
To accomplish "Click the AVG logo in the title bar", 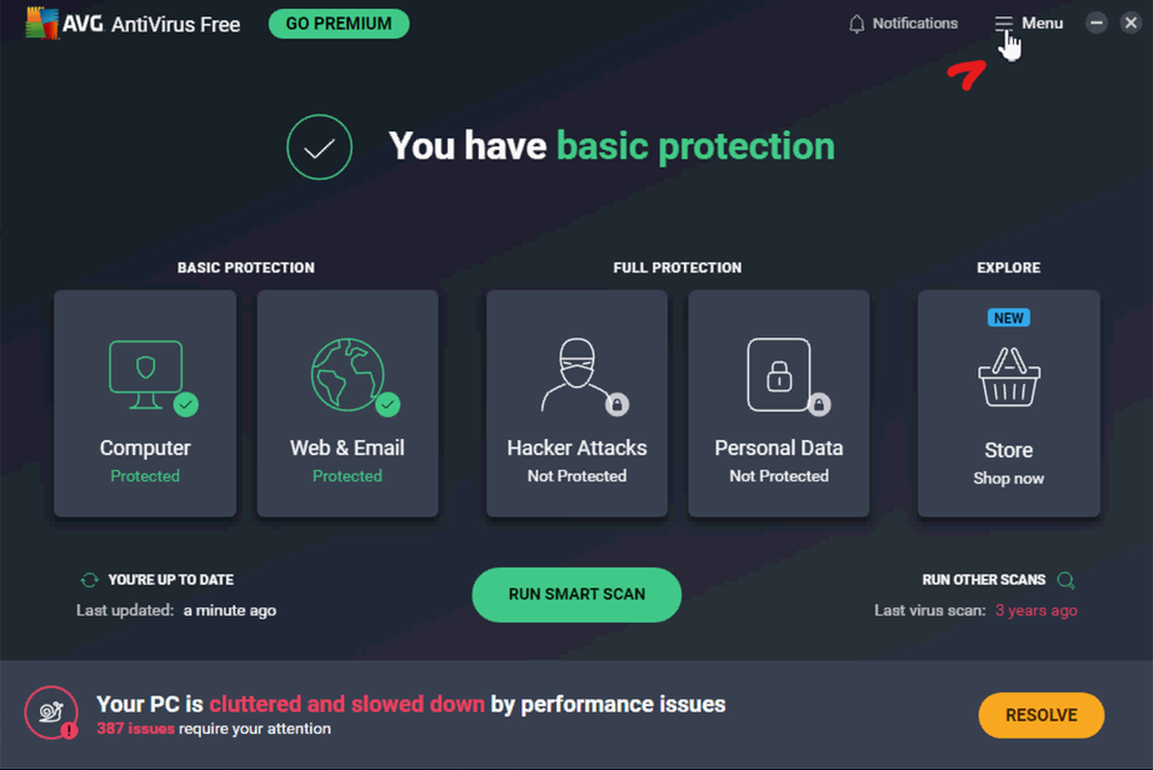I will click(42, 23).
